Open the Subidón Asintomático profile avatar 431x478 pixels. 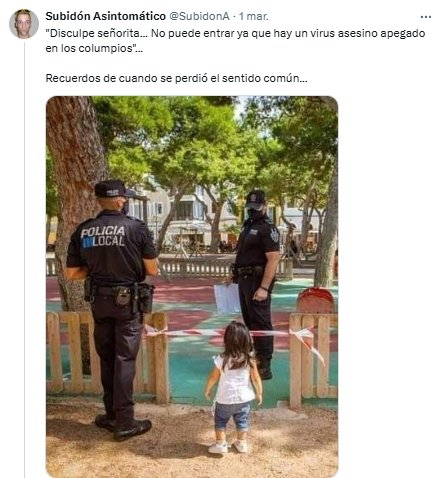tap(24, 24)
